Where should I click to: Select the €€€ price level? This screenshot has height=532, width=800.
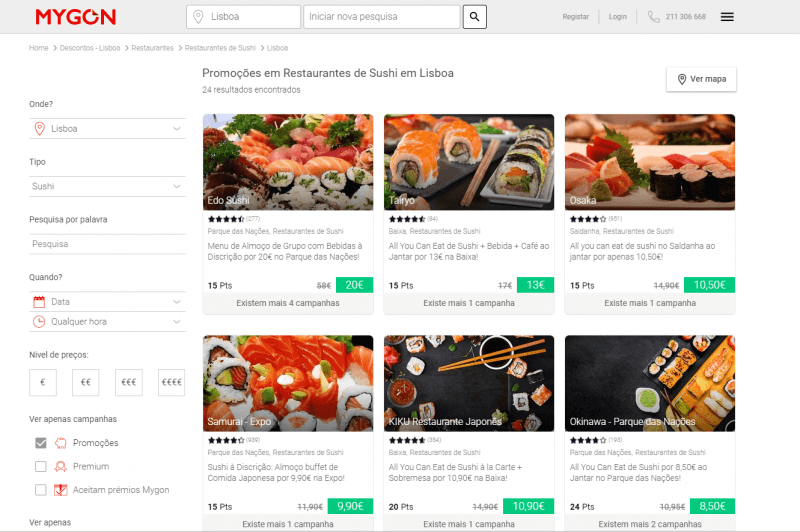pyautogui.click(x=129, y=382)
